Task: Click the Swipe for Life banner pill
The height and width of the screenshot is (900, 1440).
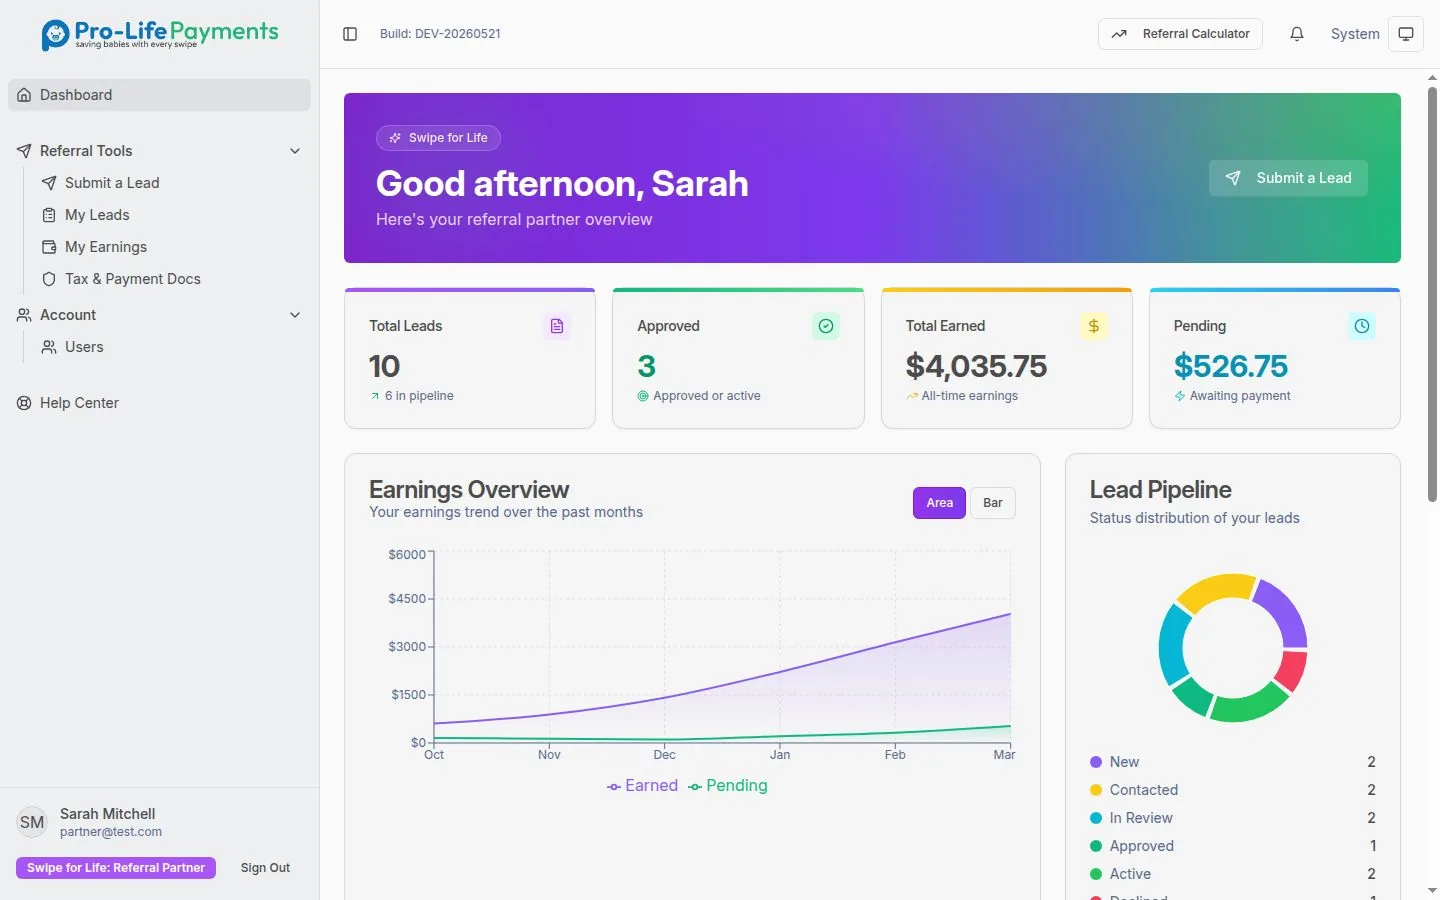Action: tap(438, 138)
